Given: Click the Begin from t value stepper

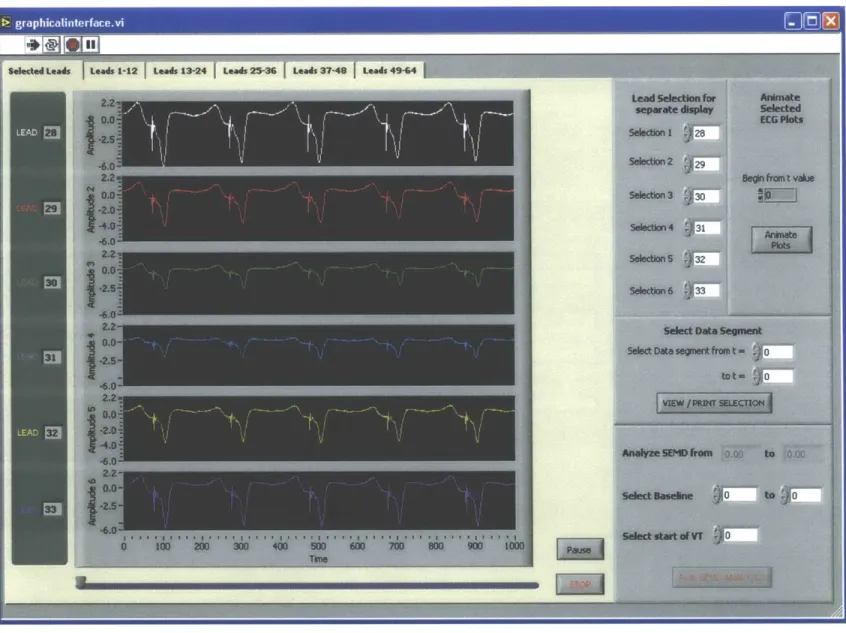Looking at the screenshot, I should pyautogui.click(x=761, y=195).
